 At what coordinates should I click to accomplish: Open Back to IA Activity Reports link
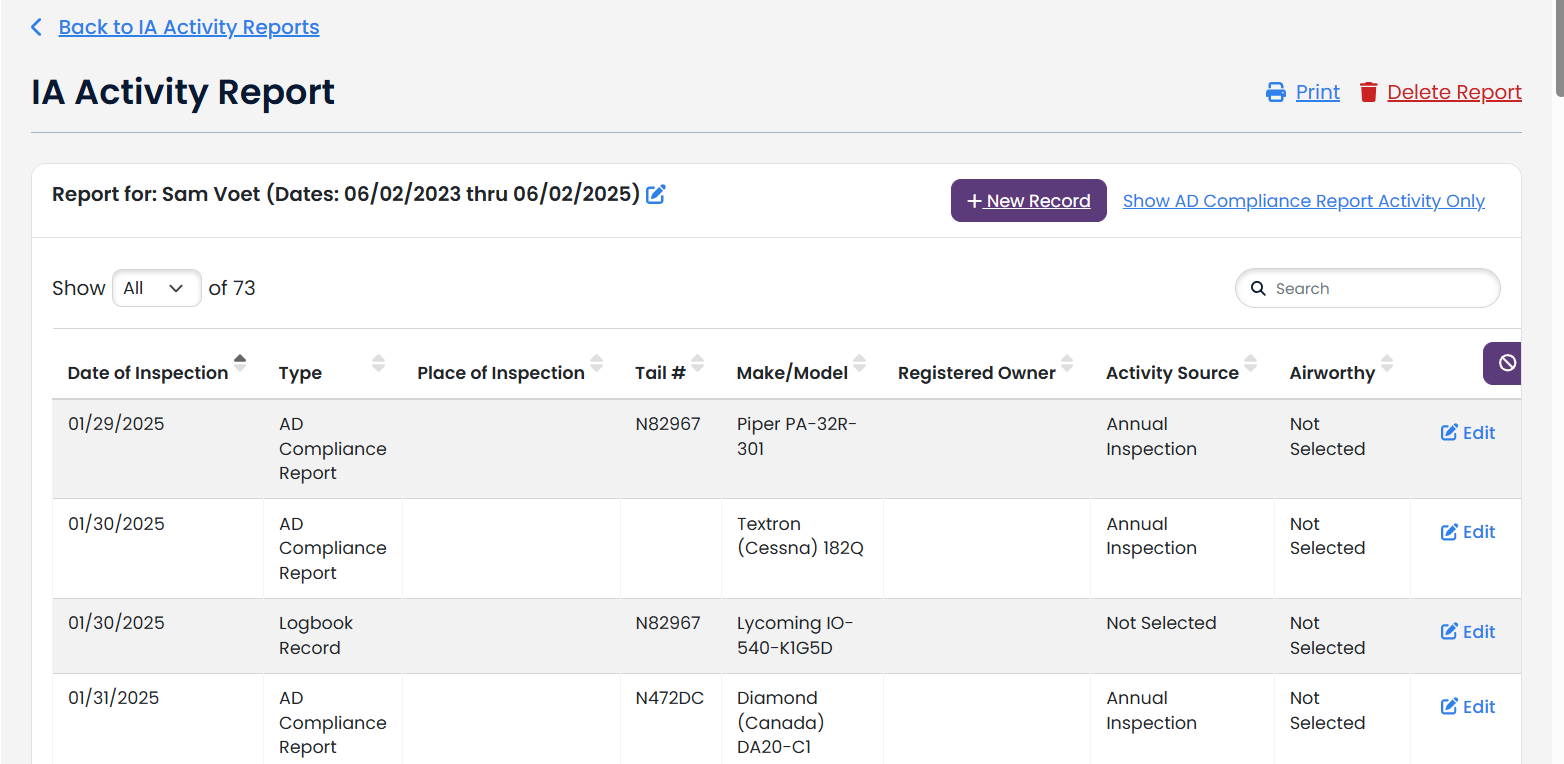pos(189,26)
